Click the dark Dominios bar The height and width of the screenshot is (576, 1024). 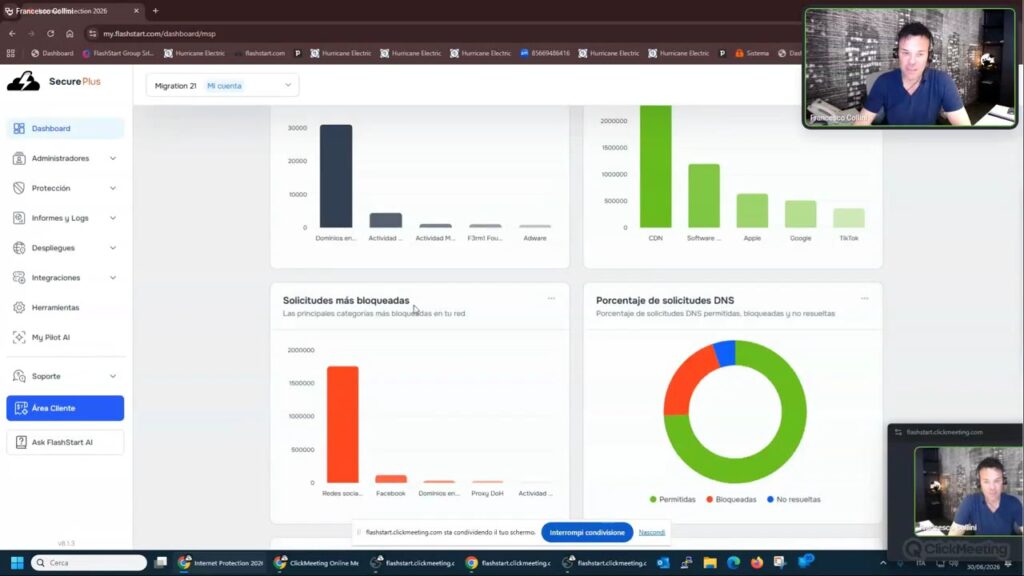336,176
